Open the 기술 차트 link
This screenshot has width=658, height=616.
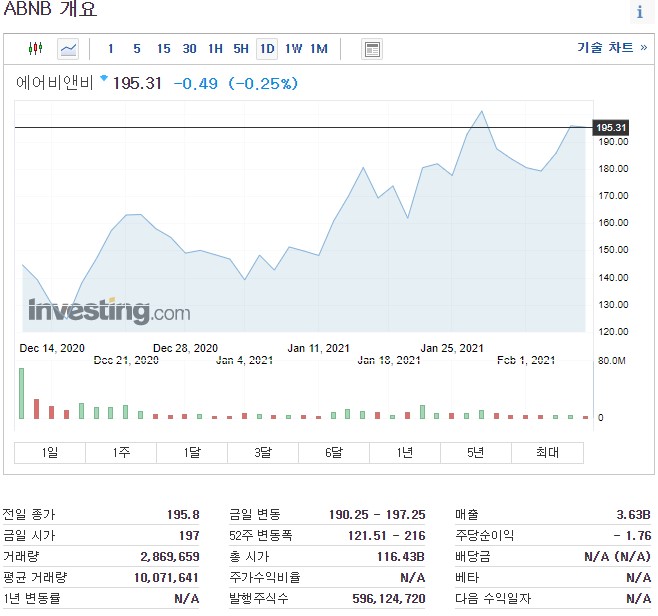click(612, 47)
